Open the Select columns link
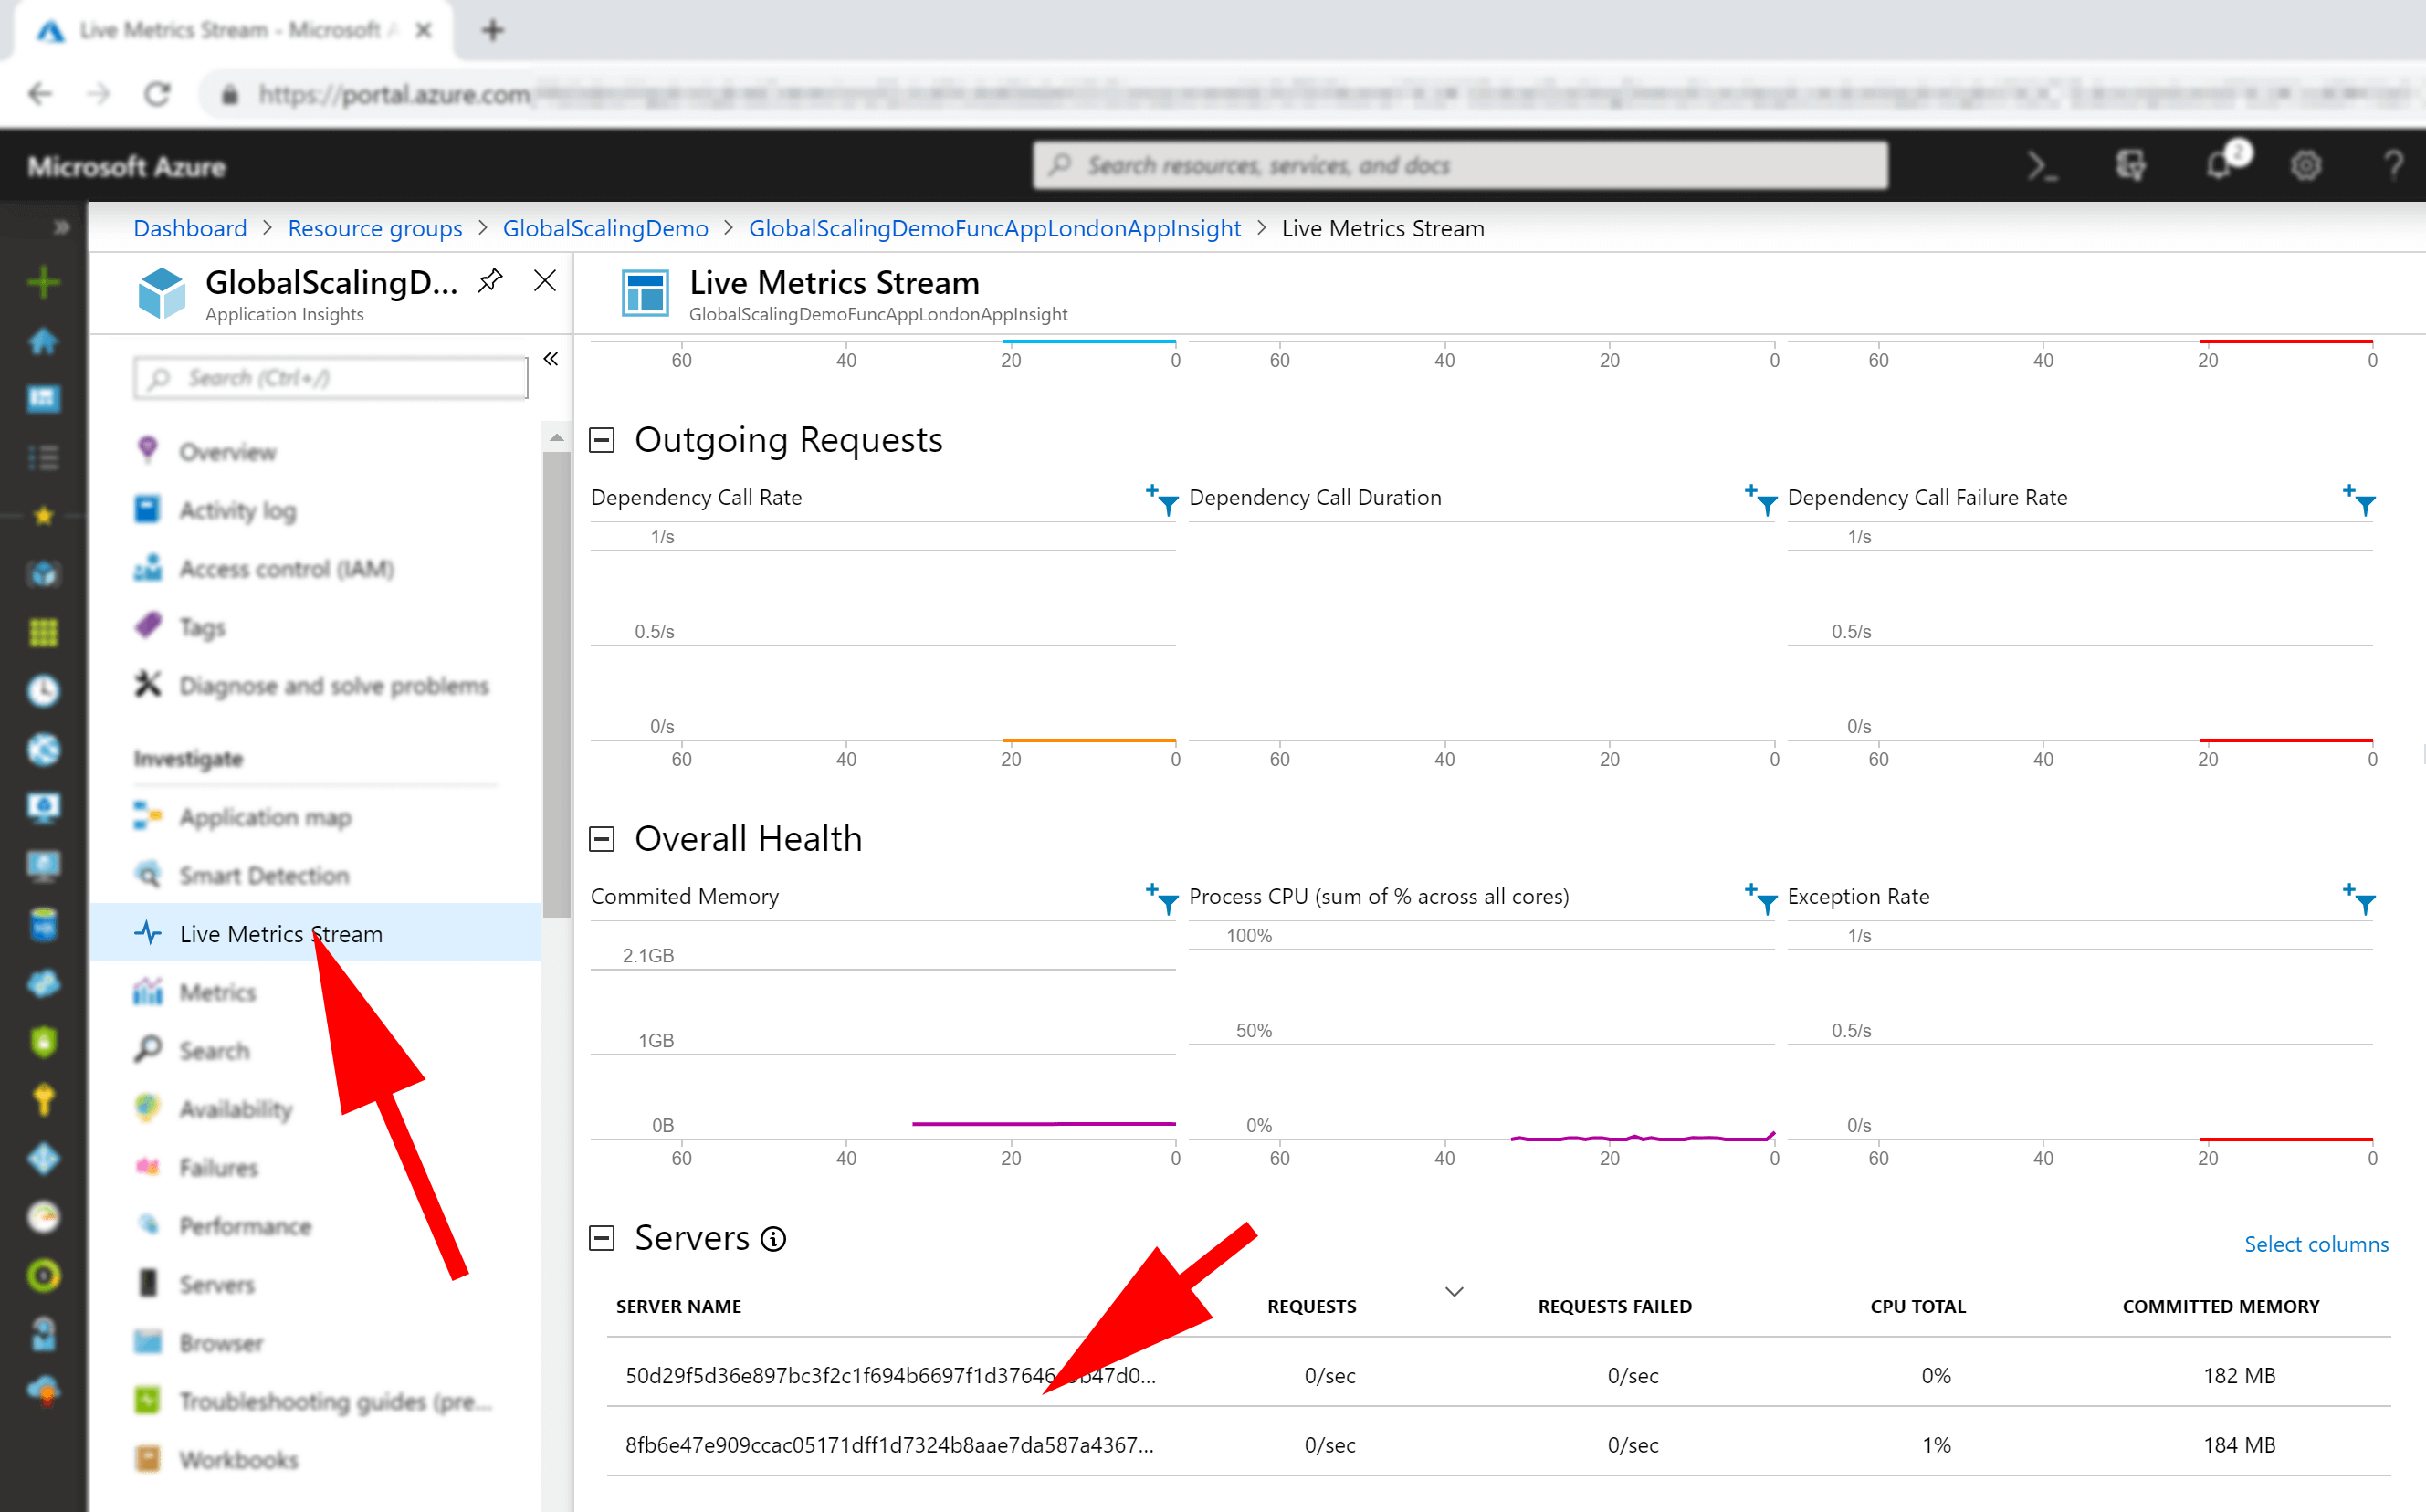The width and height of the screenshot is (2426, 1512). [x=2316, y=1244]
